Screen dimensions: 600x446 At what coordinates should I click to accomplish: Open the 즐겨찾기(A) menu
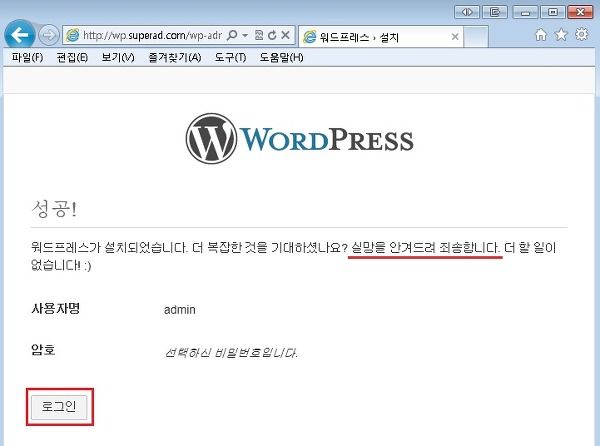point(174,58)
